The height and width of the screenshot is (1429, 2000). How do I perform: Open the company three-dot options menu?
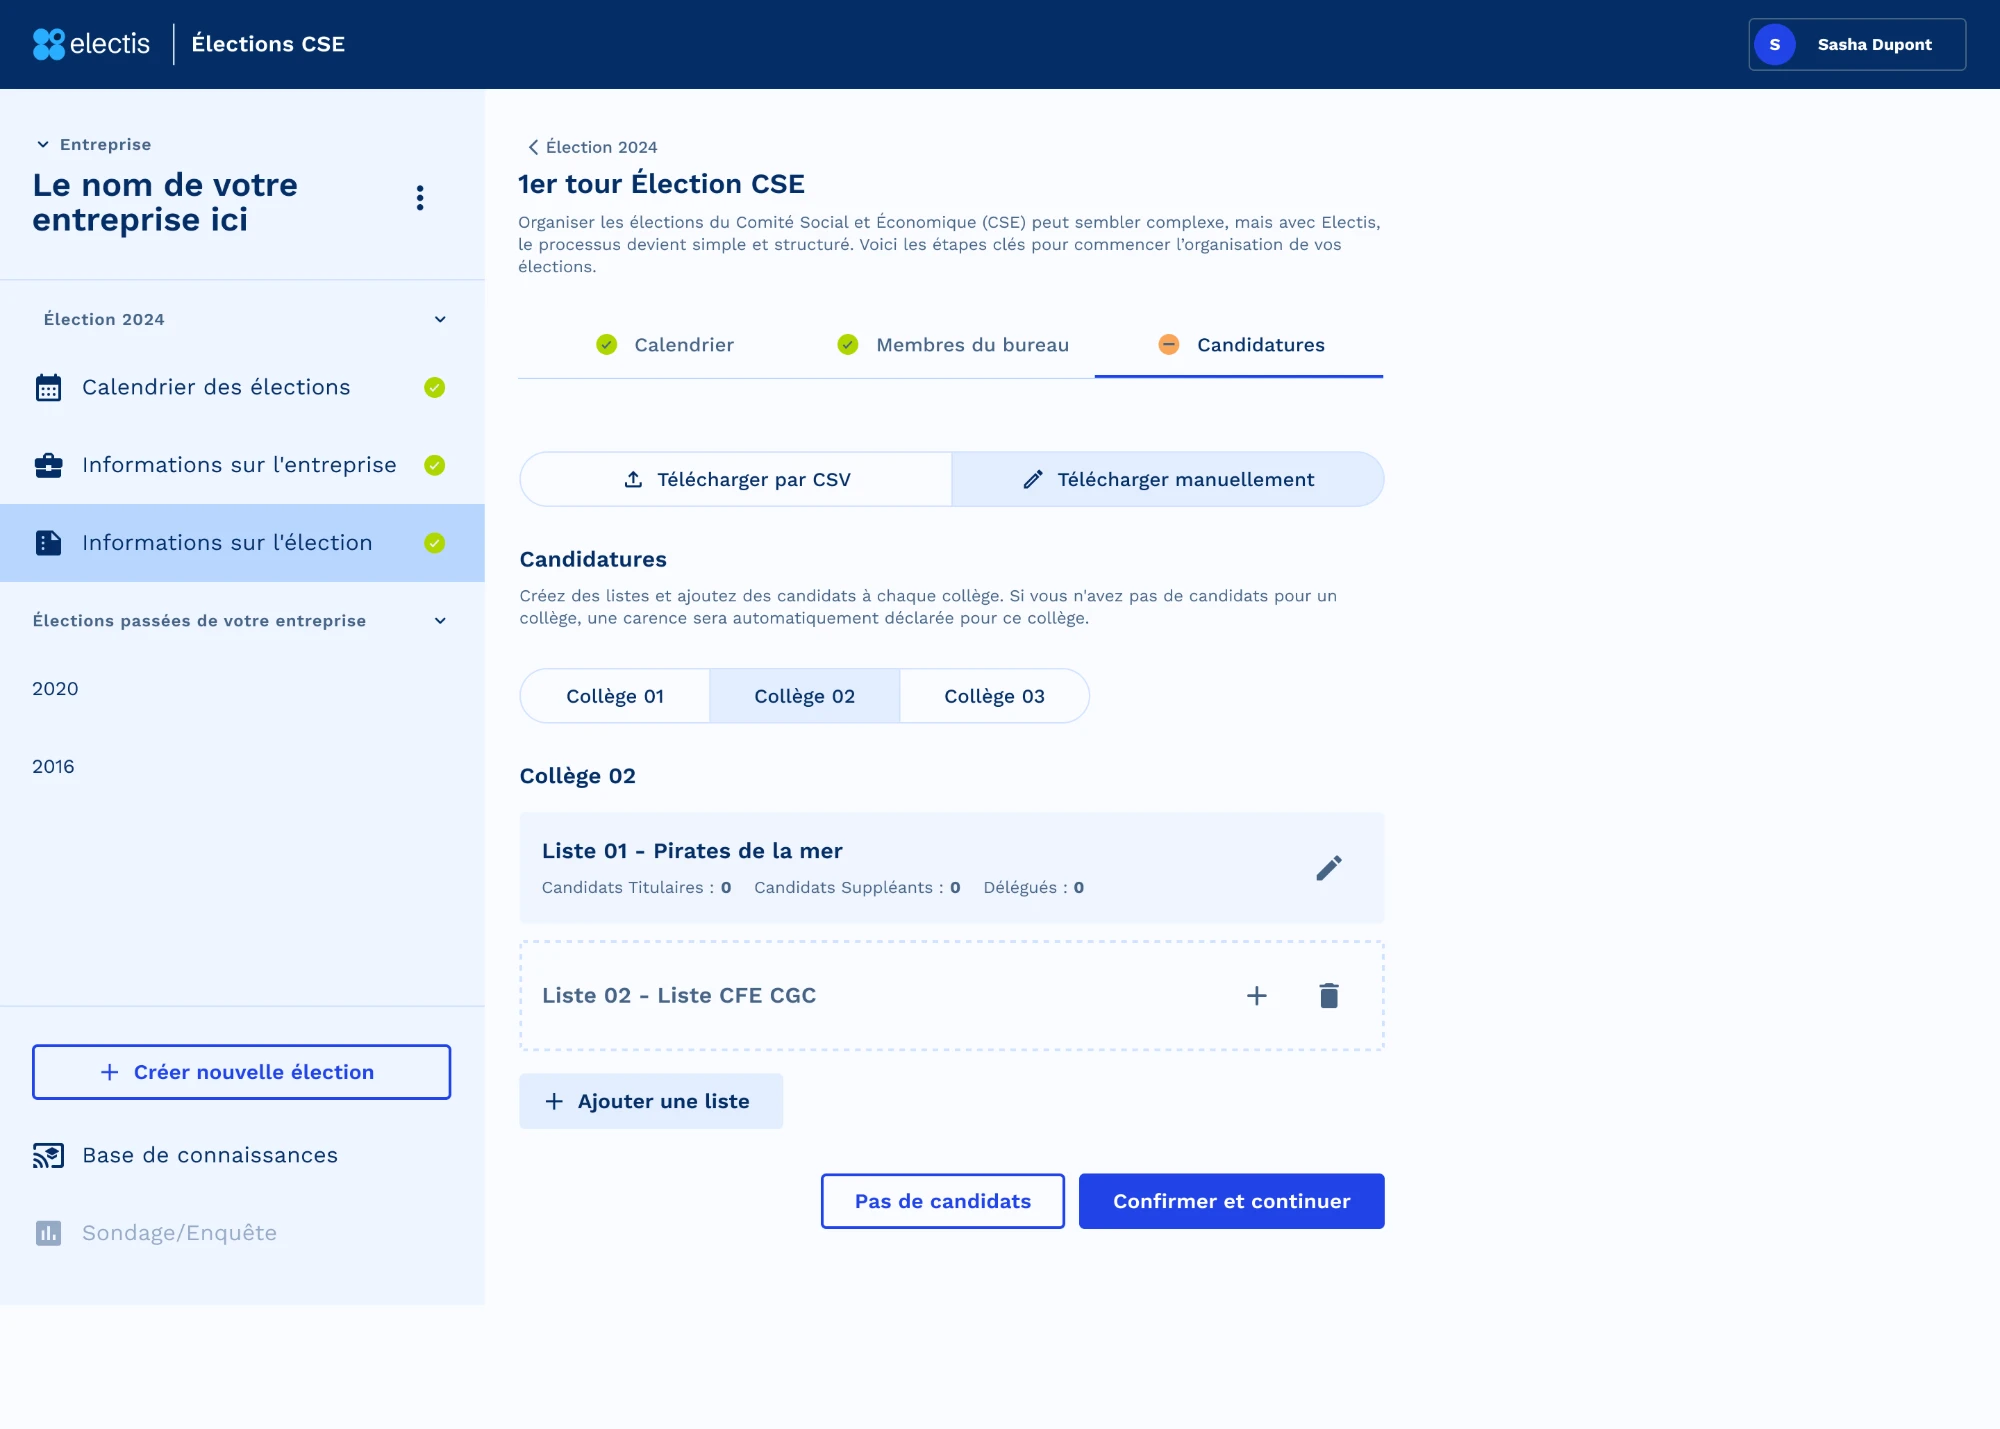click(x=420, y=198)
